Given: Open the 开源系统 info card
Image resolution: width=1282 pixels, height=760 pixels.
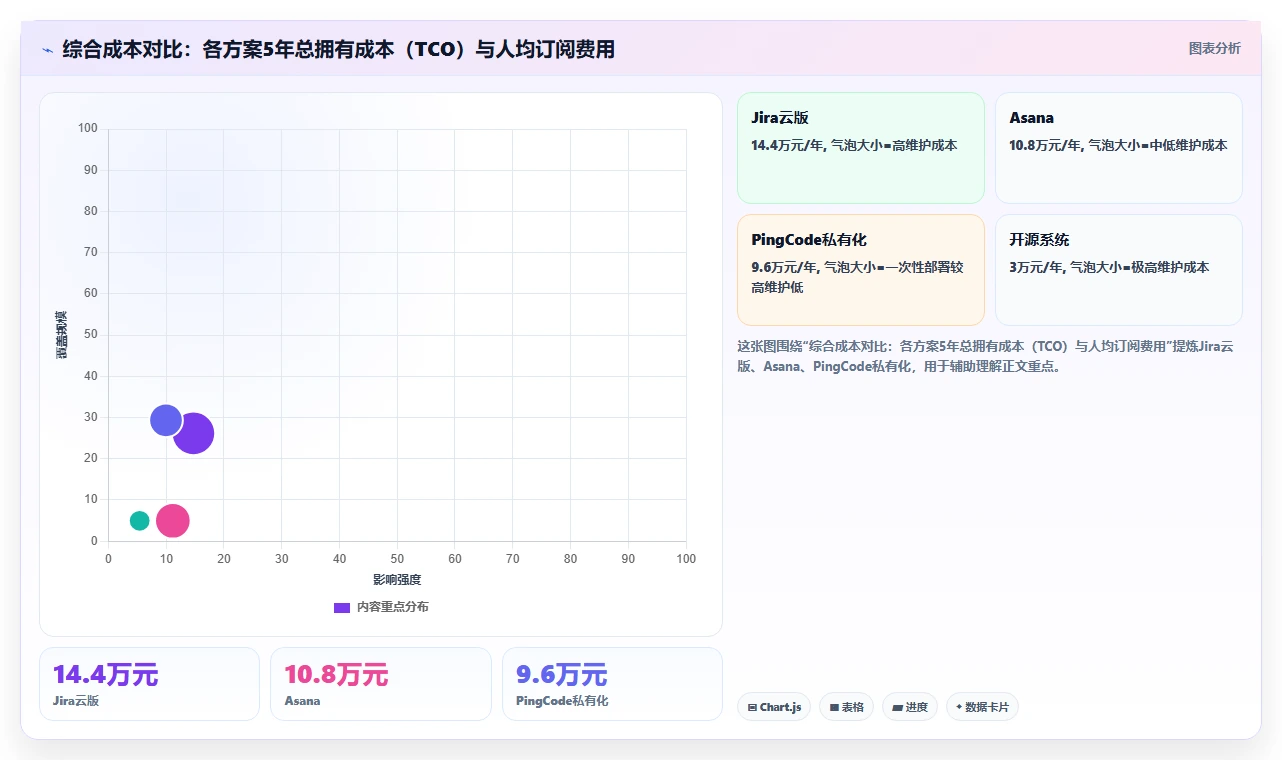Looking at the screenshot, I should (x=1119, y=270).
